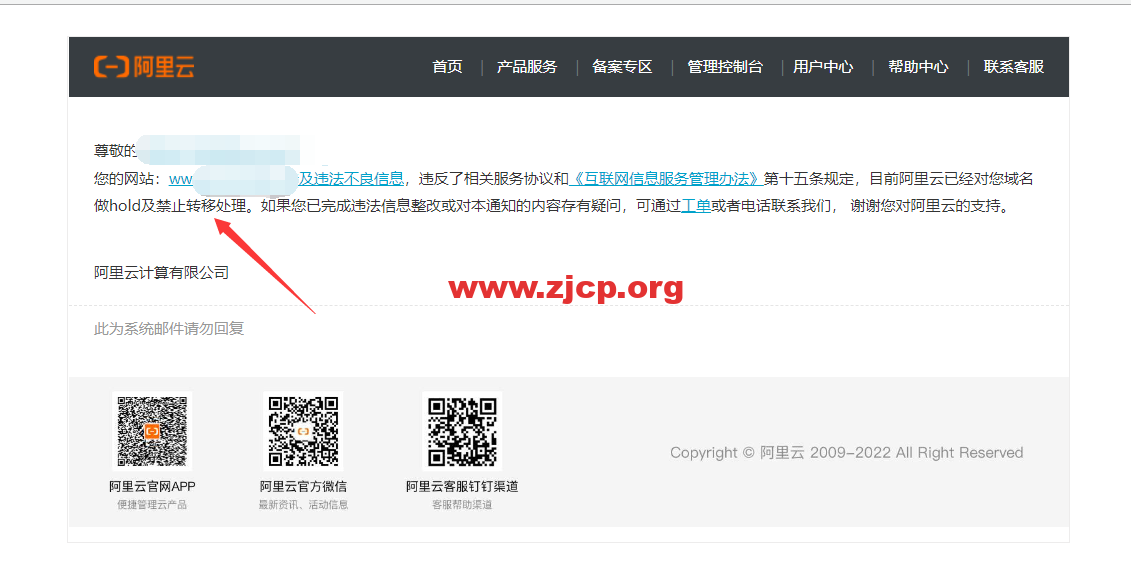This screenshot has height=579, width=1131.
Task: Open the 首页 nav item
Action: tap(447, 67)
